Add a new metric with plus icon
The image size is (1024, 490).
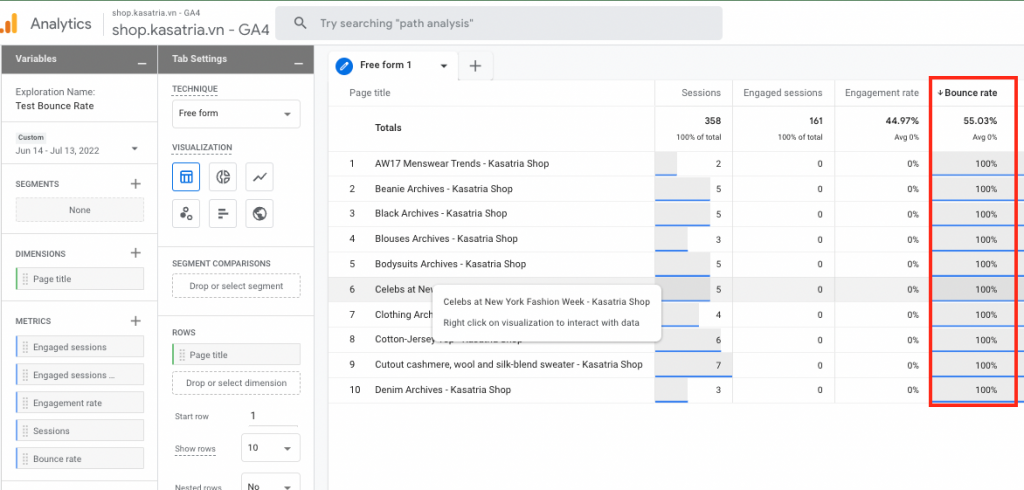[136, 321]
